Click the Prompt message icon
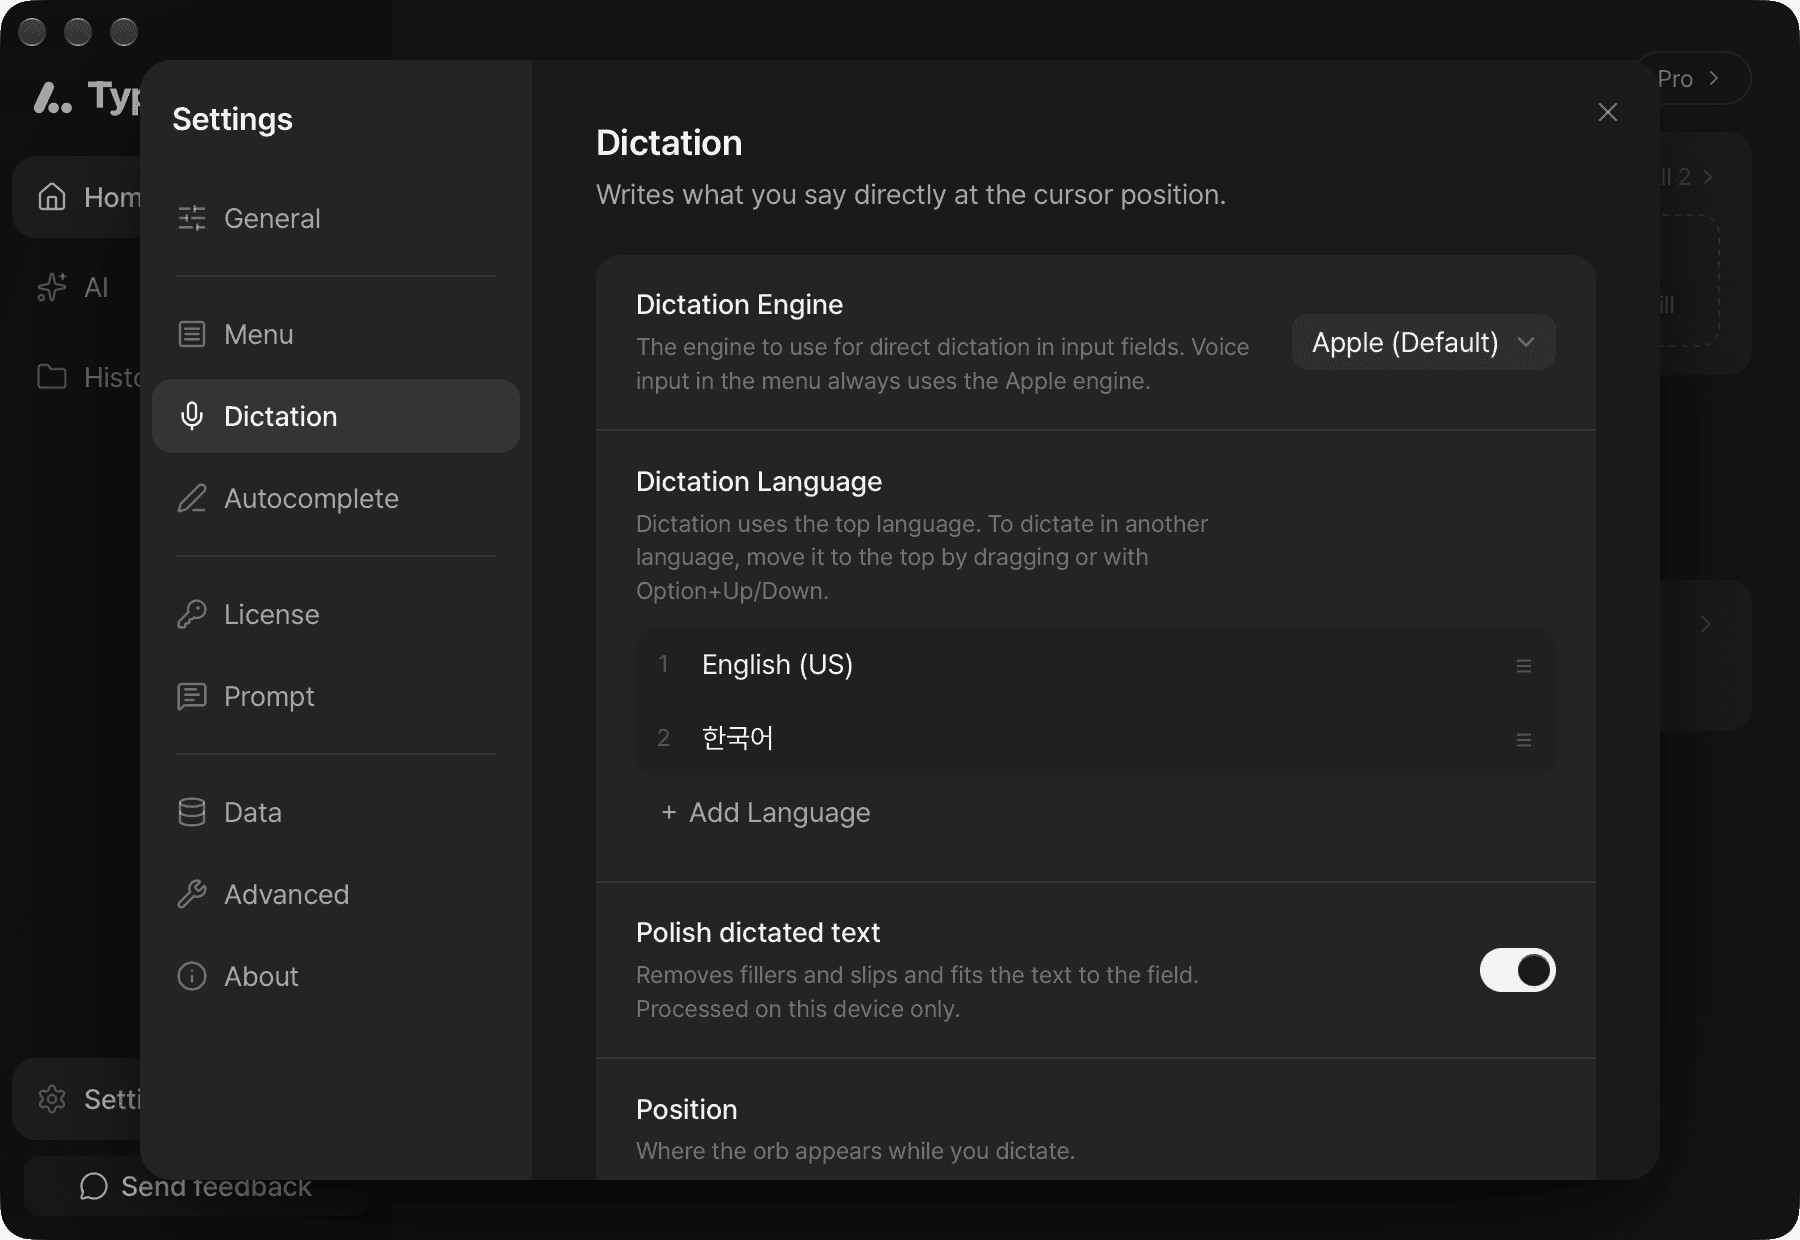The image size is (1800, 1240). (x=192, y=696)
